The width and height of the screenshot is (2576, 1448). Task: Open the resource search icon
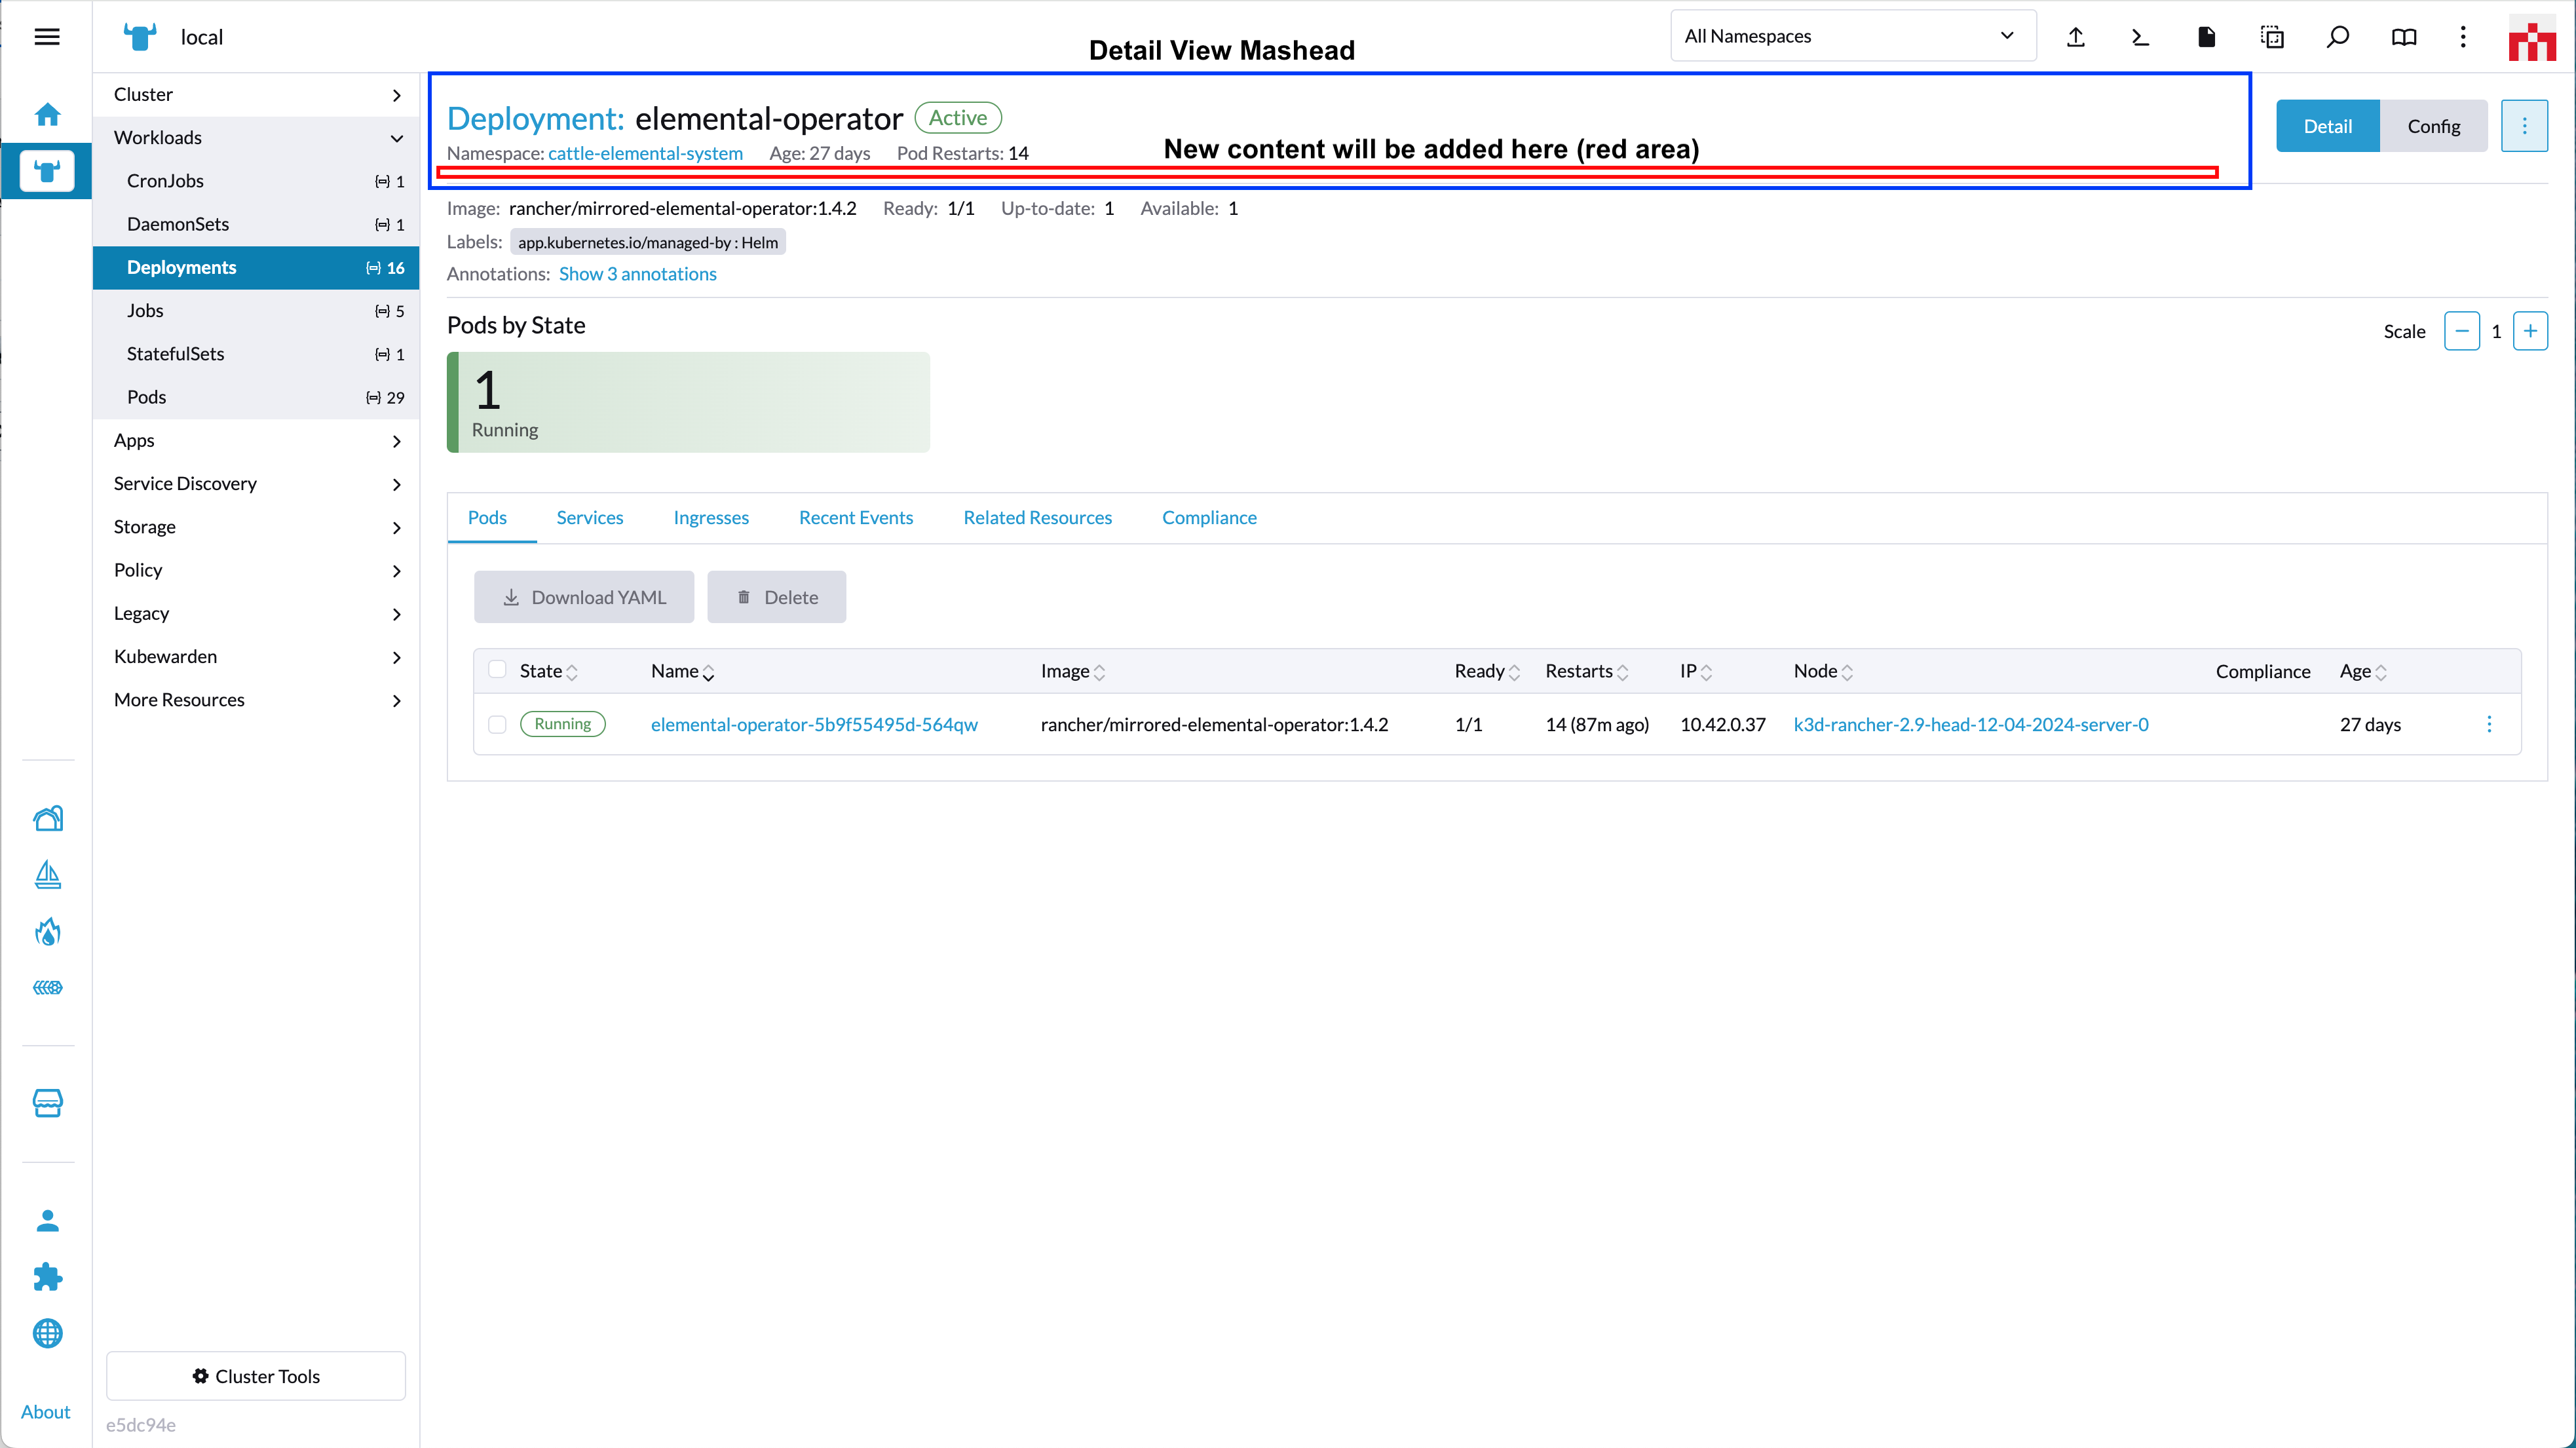2337,37
